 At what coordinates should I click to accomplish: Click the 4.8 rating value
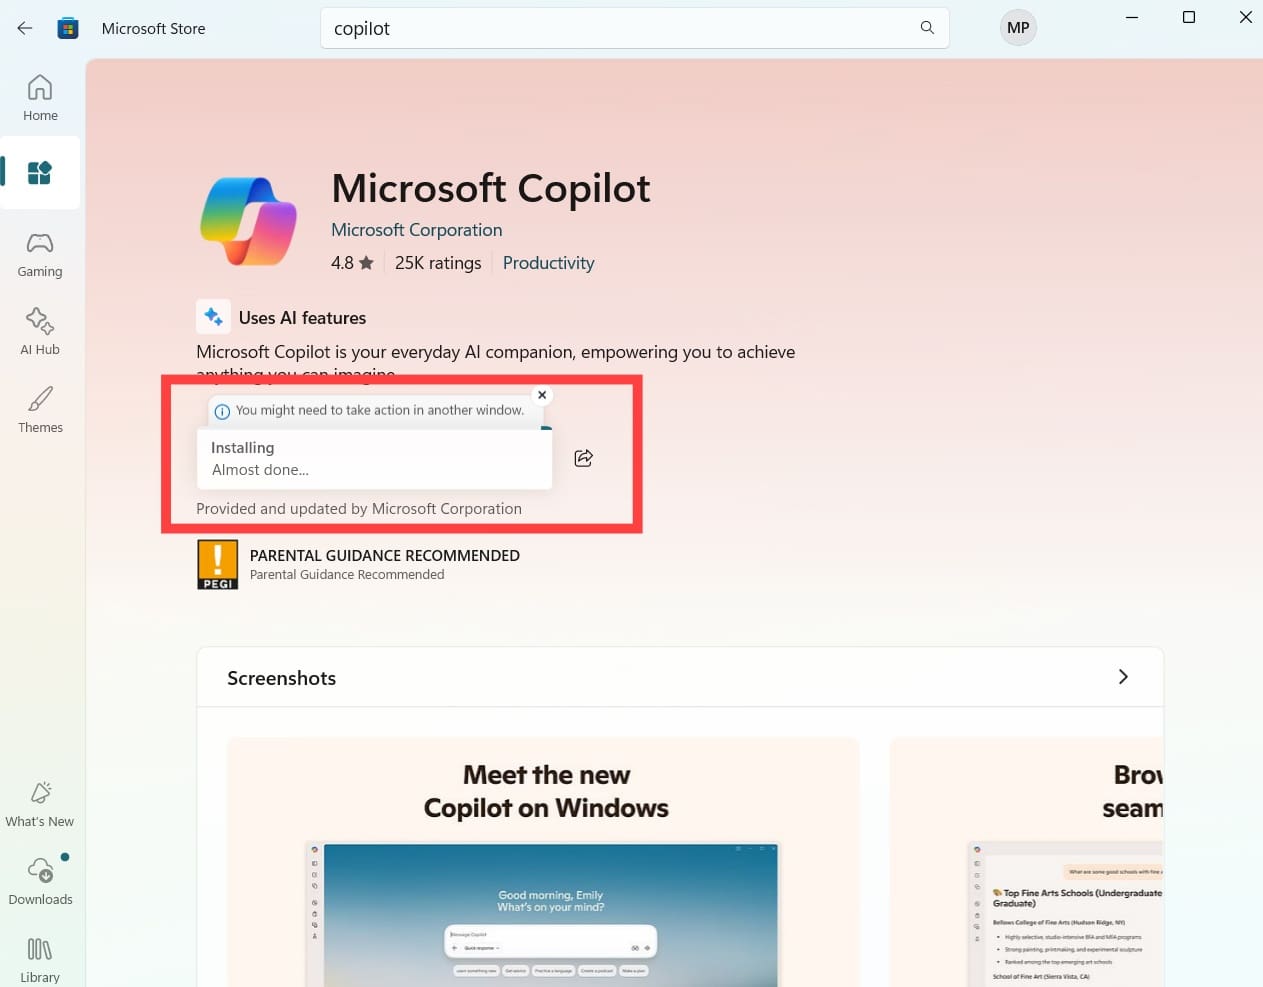click(342, 263)
